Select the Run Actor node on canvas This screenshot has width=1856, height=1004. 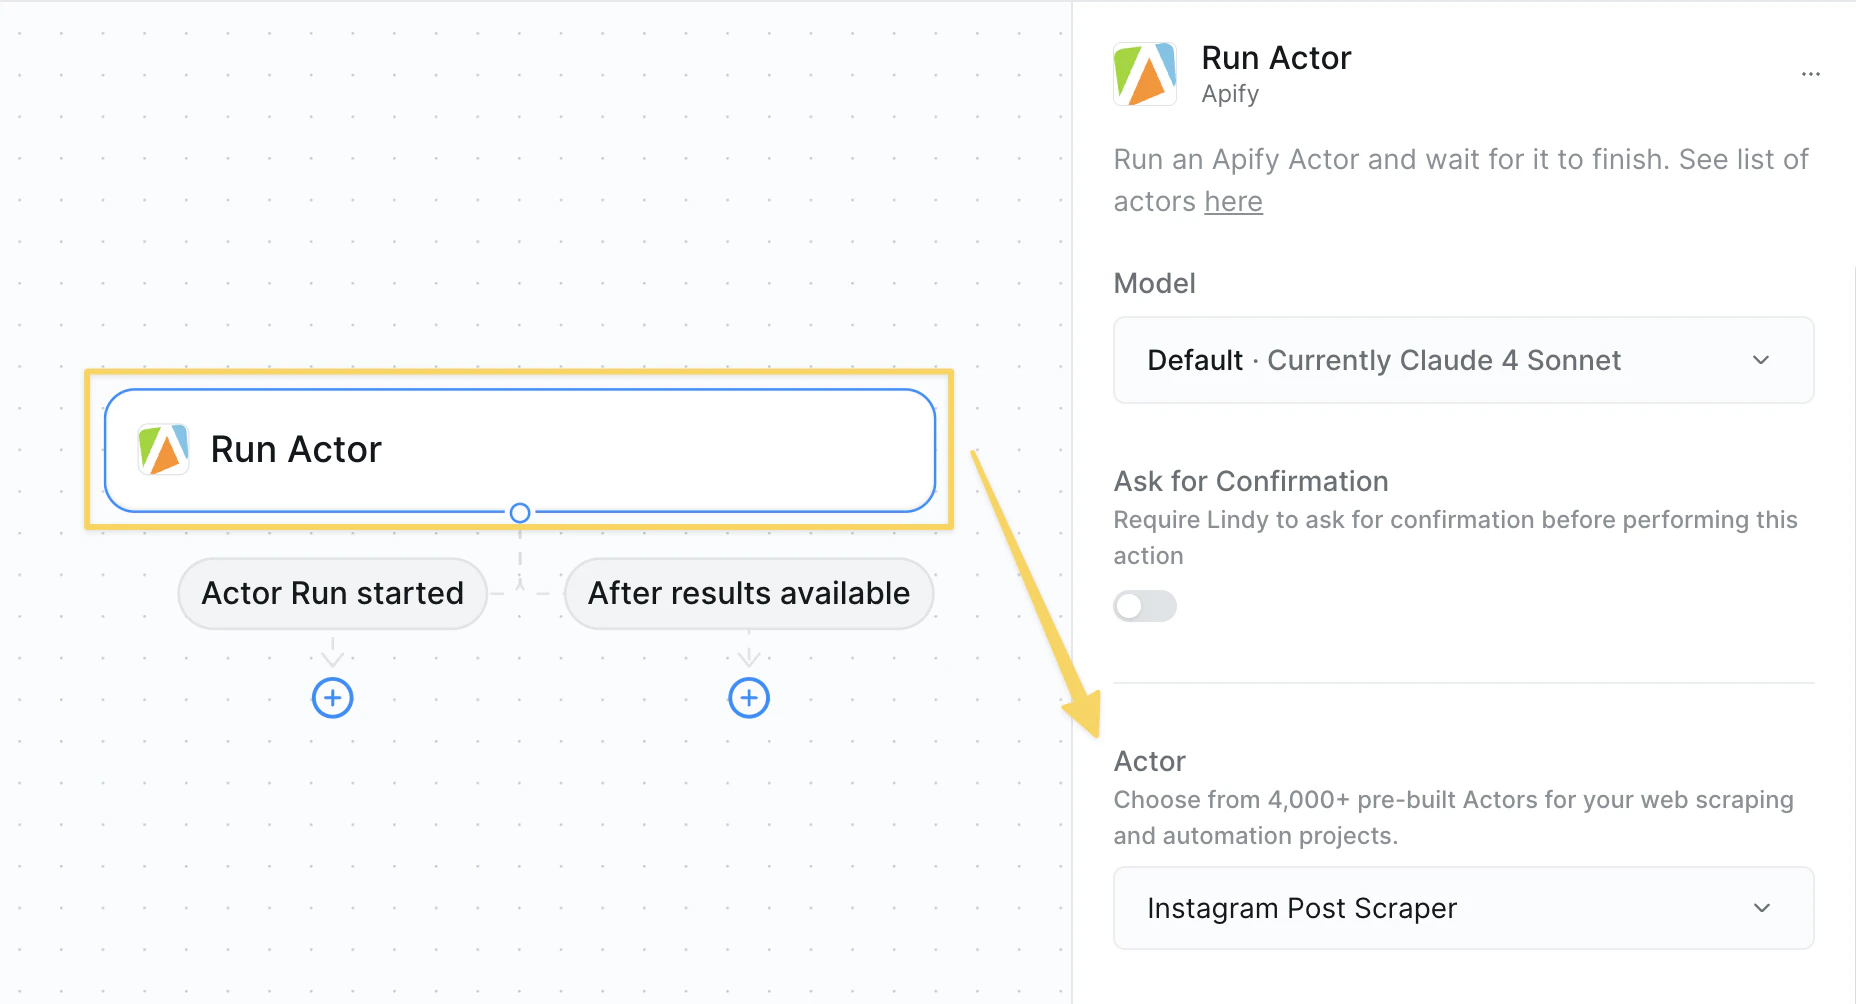pyautogui.click(x=520, y=450)
